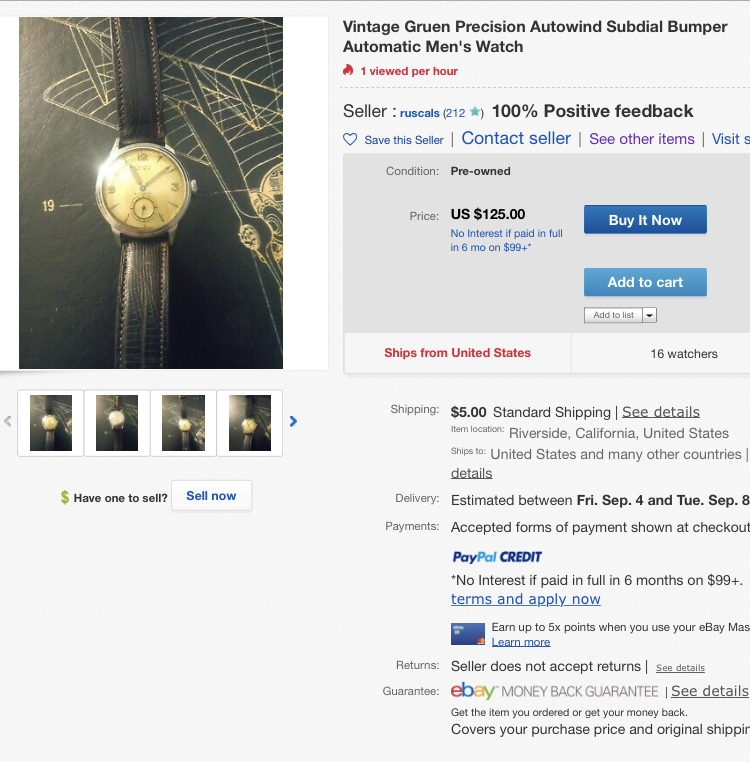Open the See other items link
Screen dimensions: 750x762
tap(642, 139)
